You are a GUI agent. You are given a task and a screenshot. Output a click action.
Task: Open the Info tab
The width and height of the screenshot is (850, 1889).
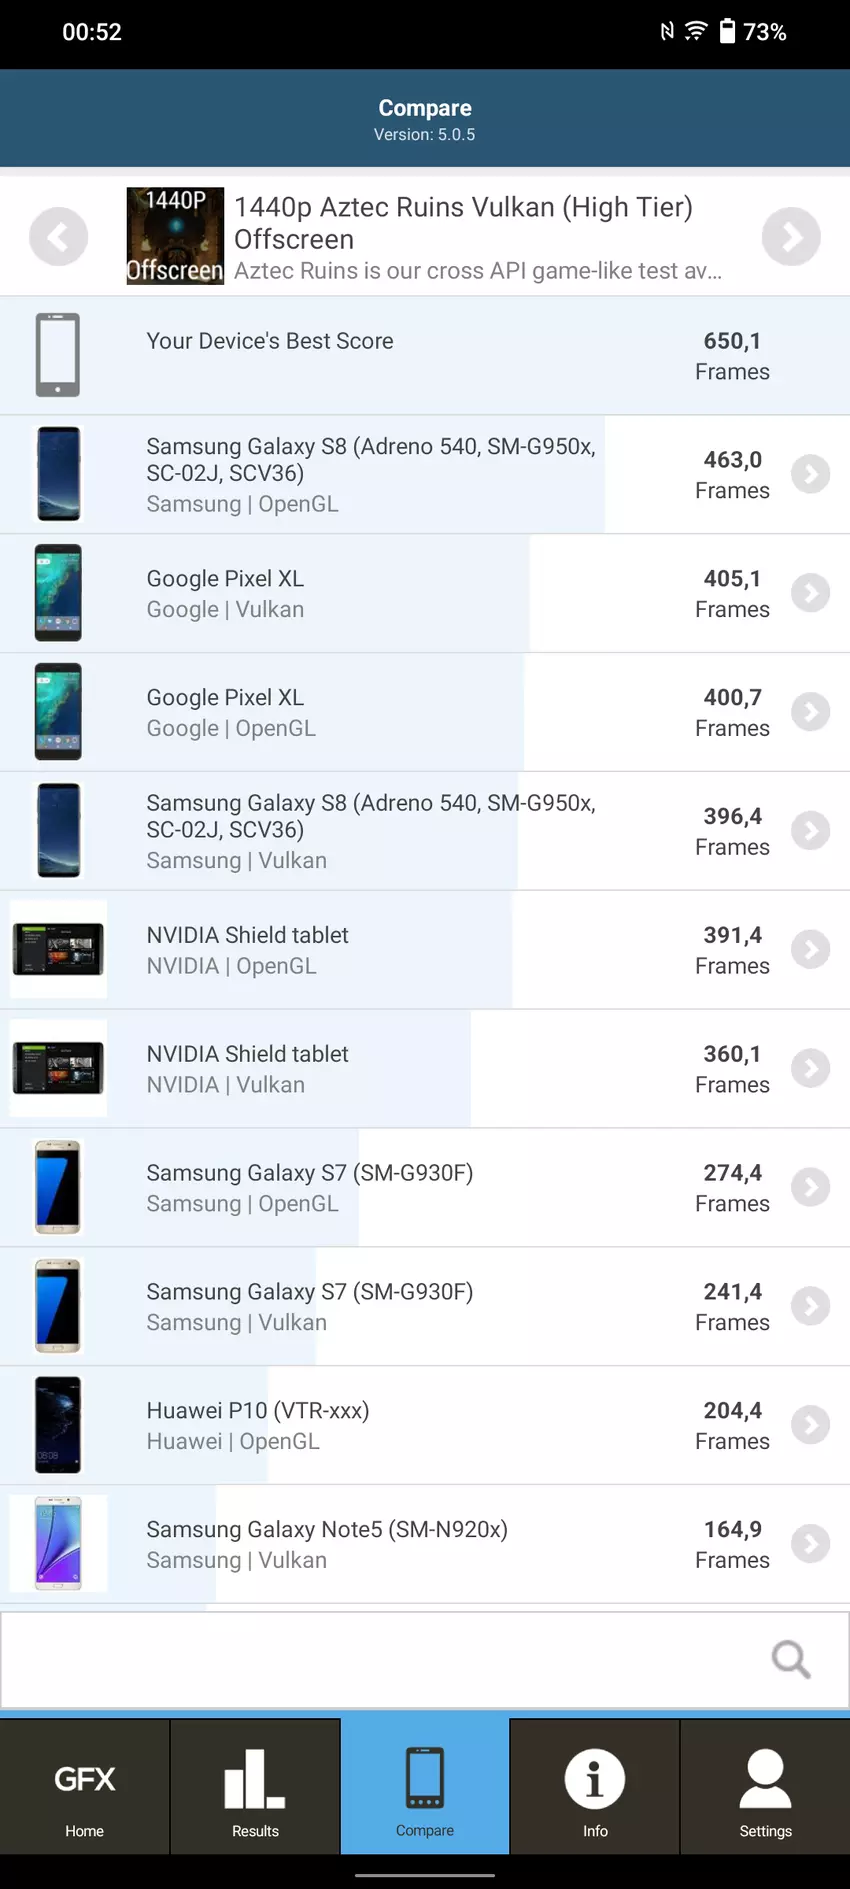tap(595, 1792)
